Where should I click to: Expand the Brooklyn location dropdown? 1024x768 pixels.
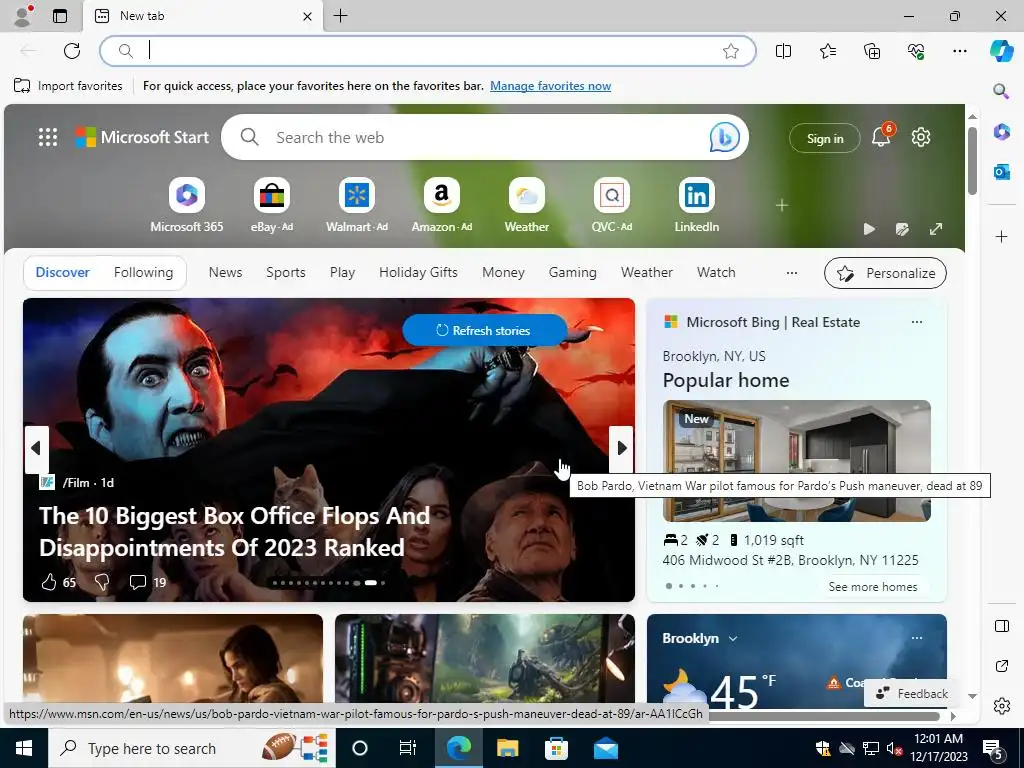point(733,639)
